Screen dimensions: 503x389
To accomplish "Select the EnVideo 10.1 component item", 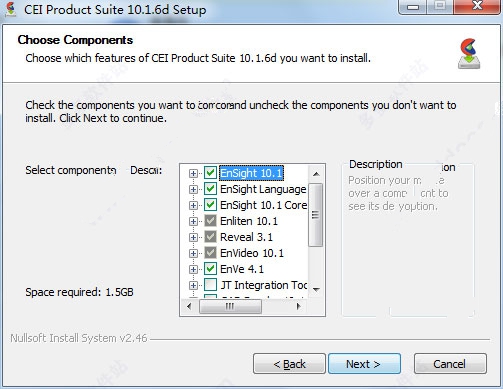I will [252, 253].
